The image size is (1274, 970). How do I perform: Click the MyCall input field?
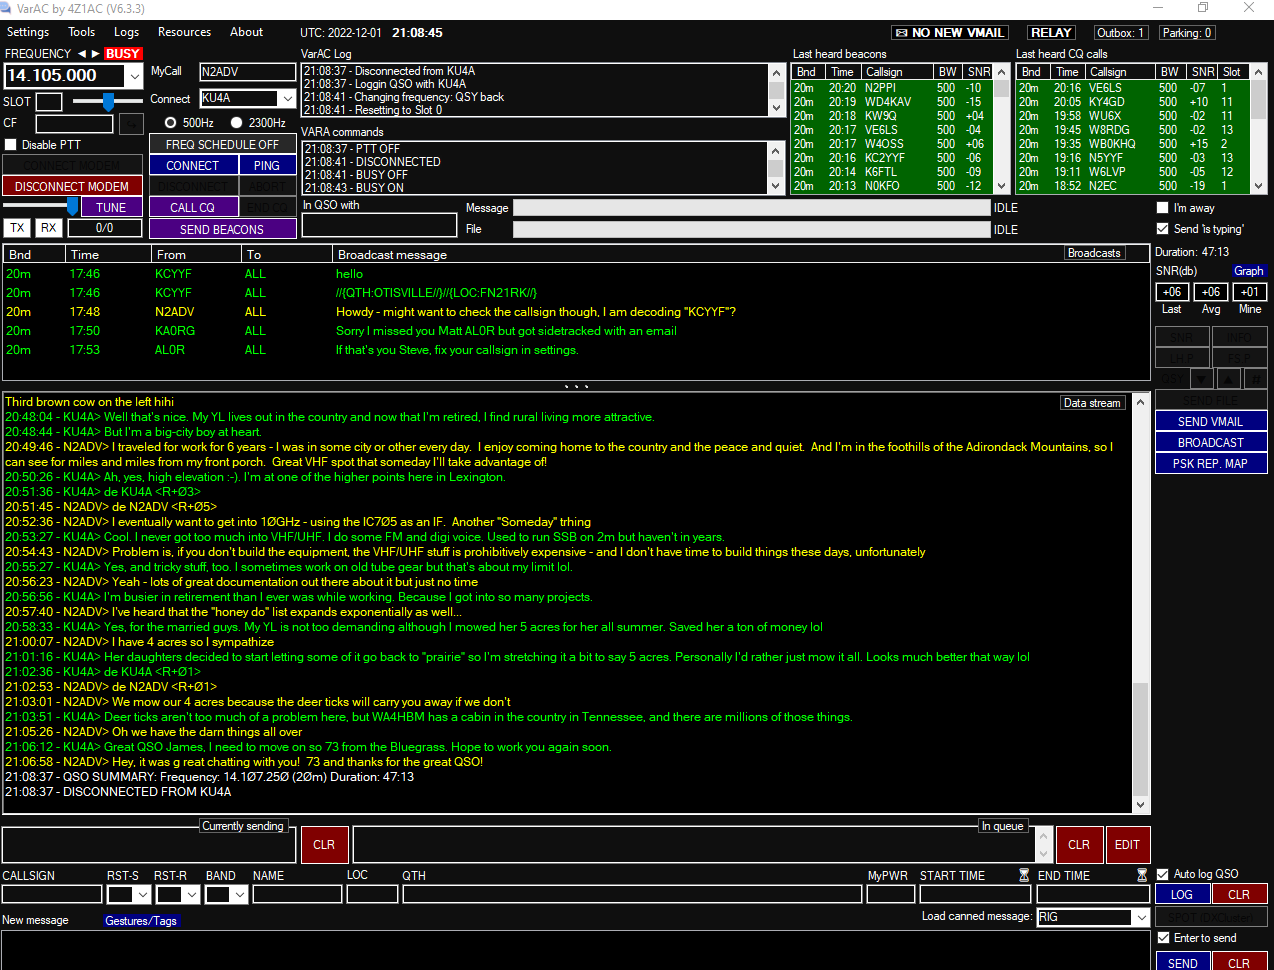click(x=247, y=72)
